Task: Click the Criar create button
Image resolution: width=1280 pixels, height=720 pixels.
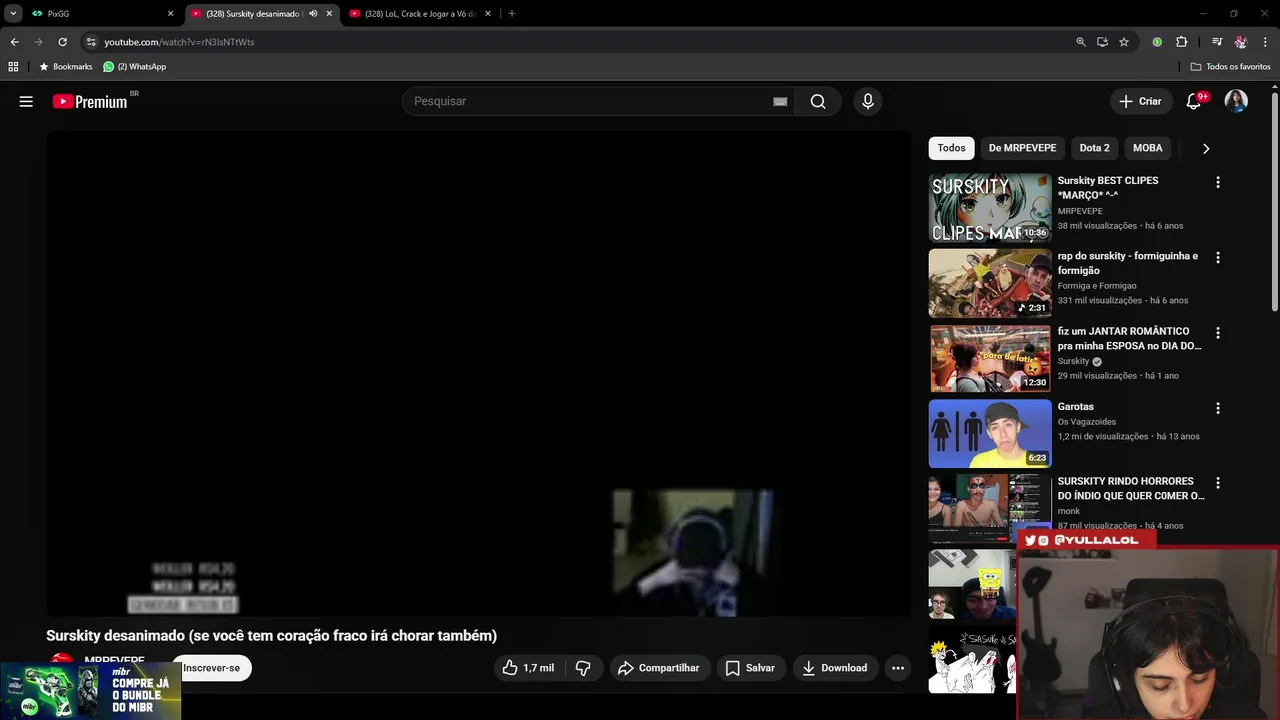Action: tap(1140, 101)
